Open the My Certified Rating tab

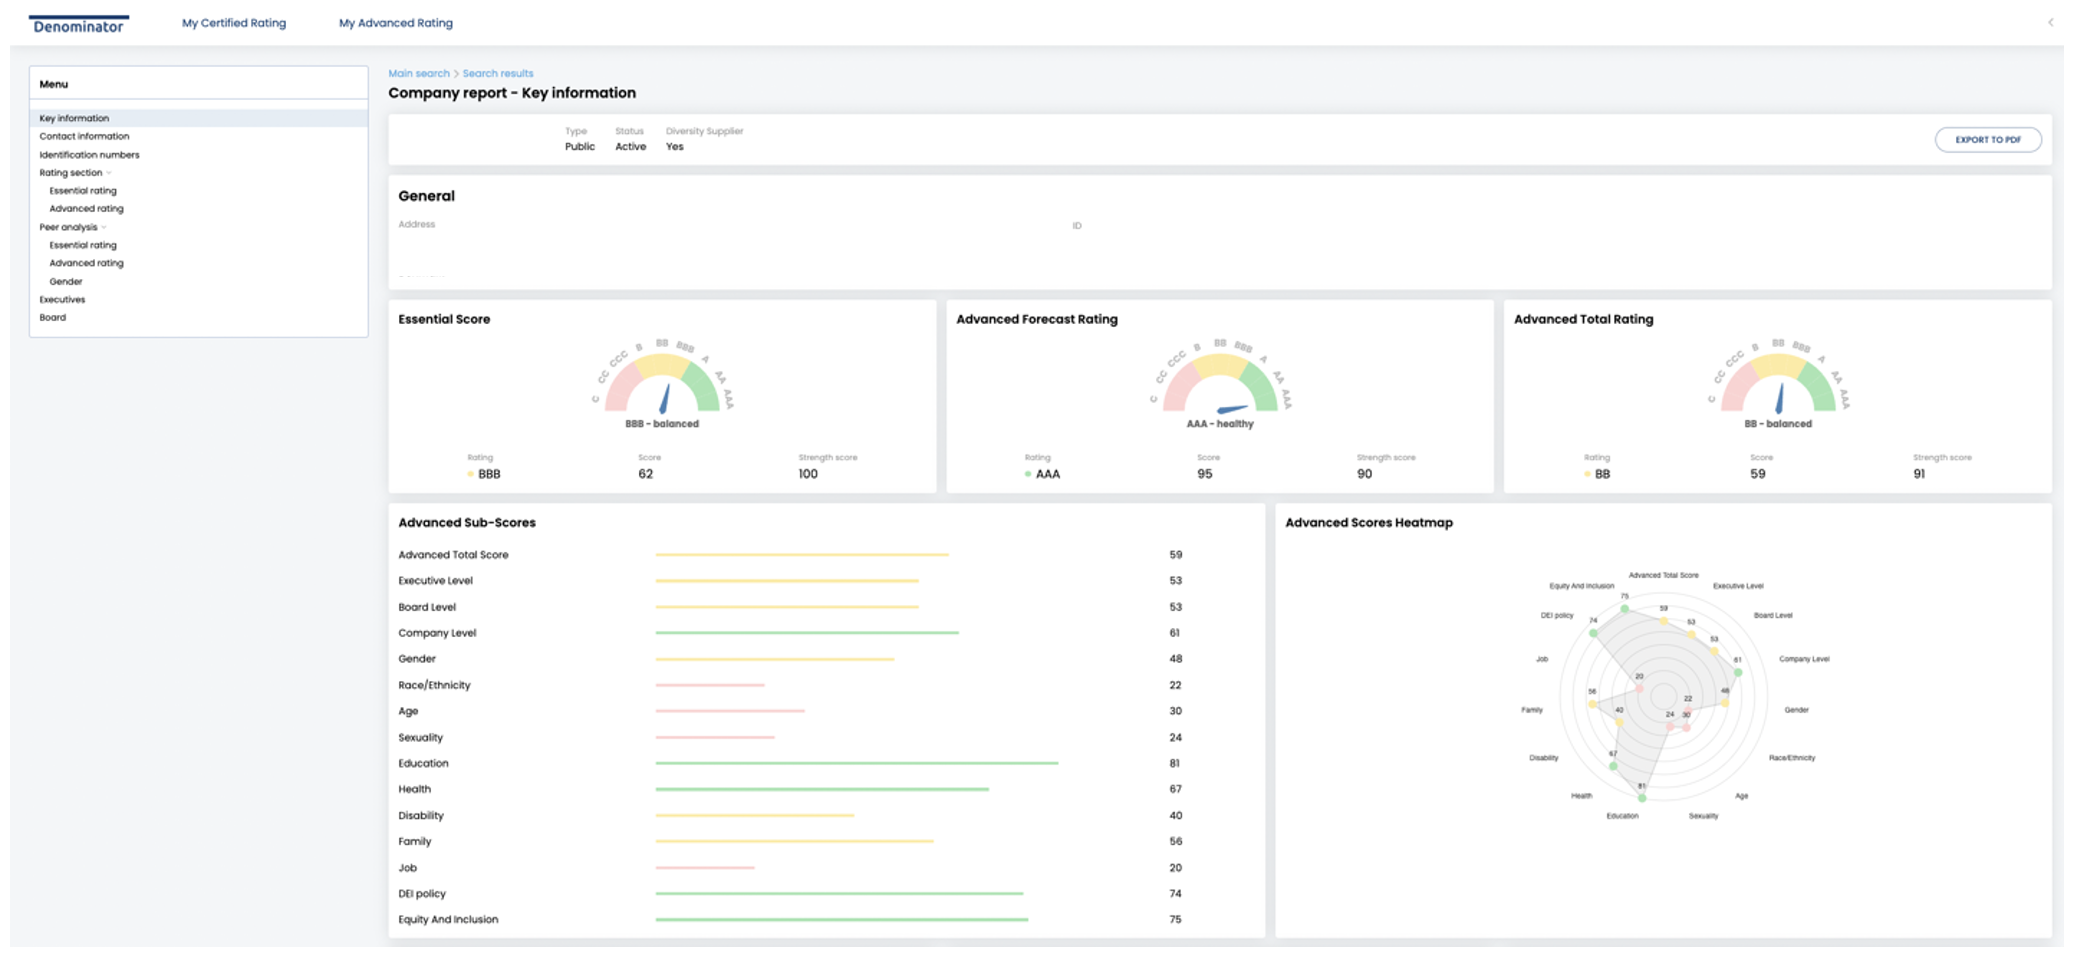tap(233, 23)
